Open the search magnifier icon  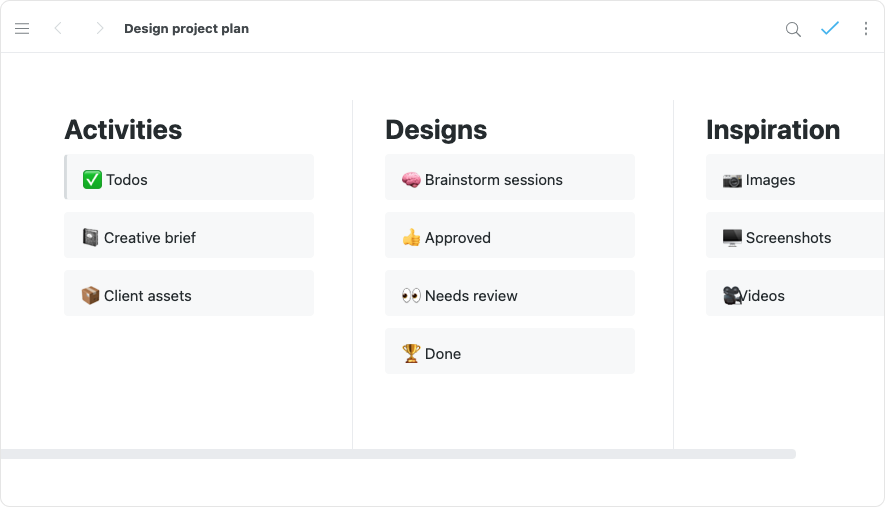point(793,29)
